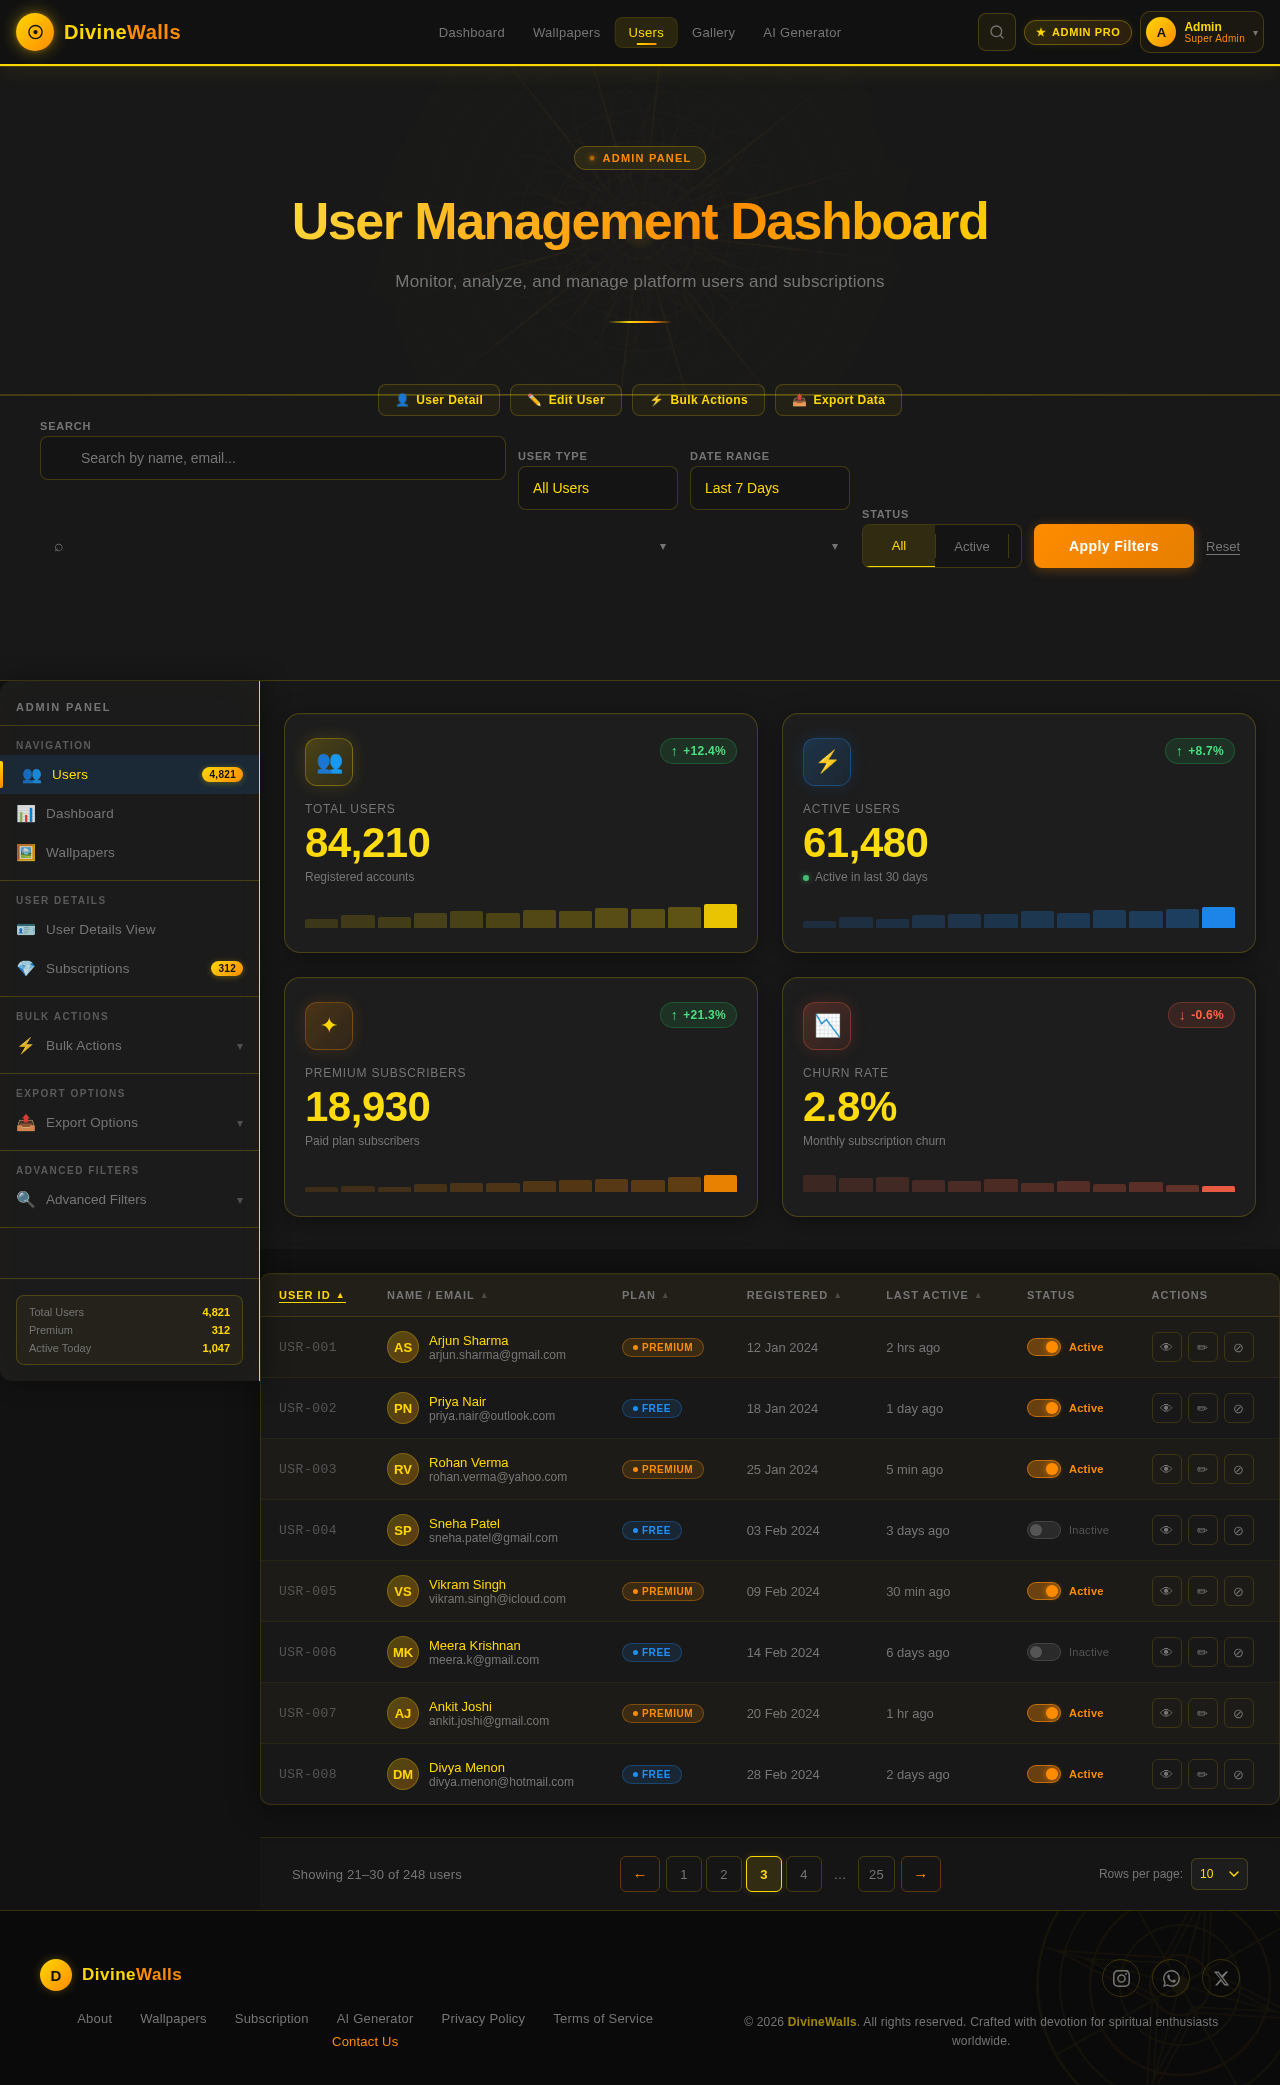Toggle Vikram Singh's status switch
1280x2085 pixels.
tap(1044, 1591)
